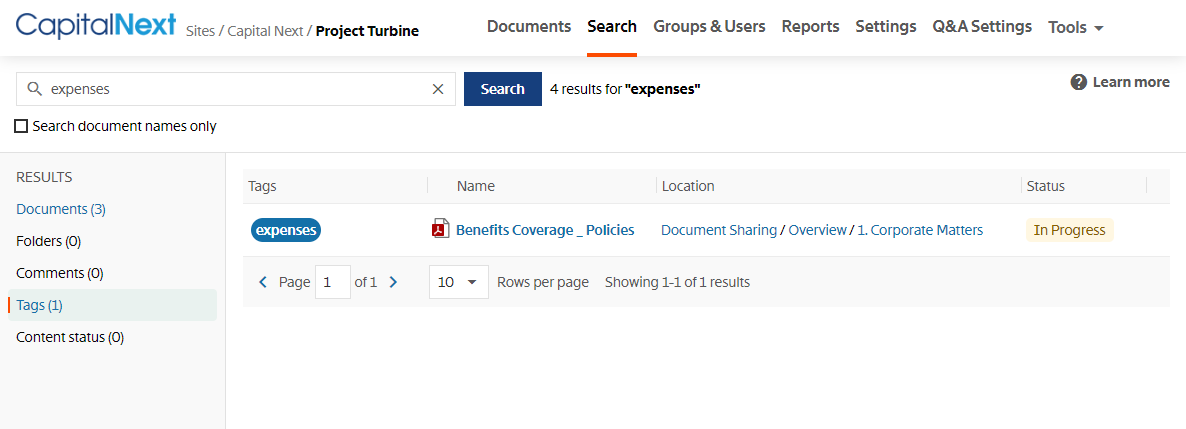Enable Search document names only checkbox
Viewport: 1186px width, 429px height.
[x=21, y=126]
